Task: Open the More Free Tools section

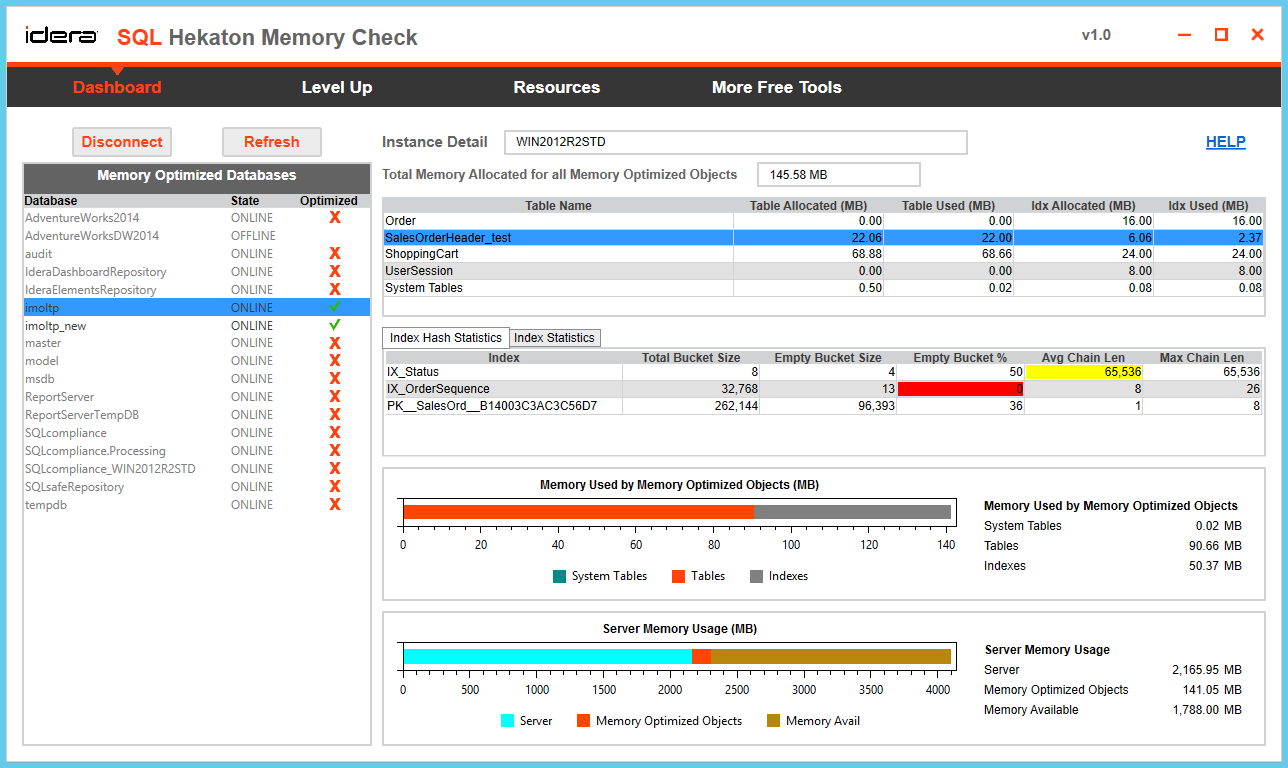Action: [x=776, y=87]
